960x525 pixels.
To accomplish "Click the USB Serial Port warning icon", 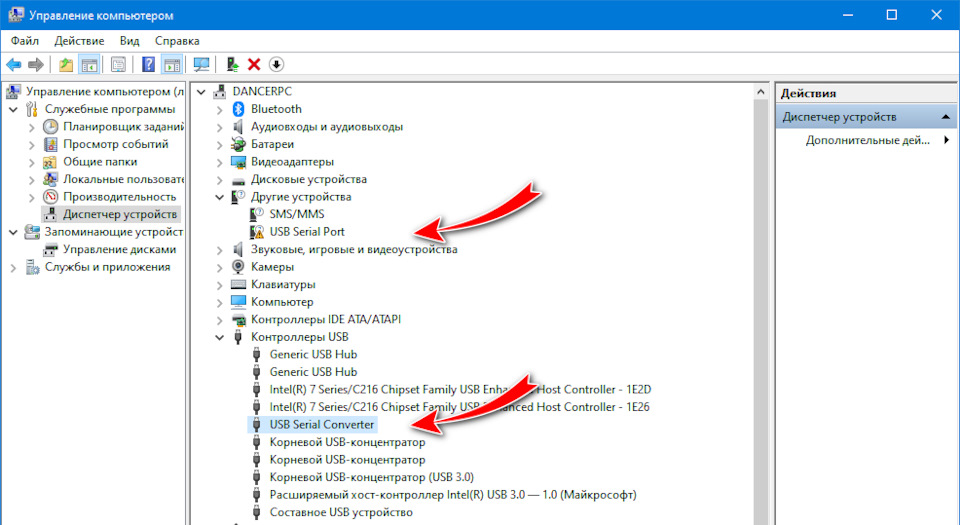I will pyautogui.click(x=257, y=232).
